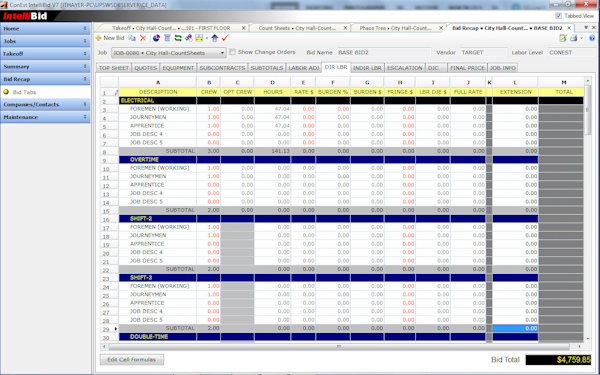600x375 pixels.
Task: Open the dropdown arrow beside the layout icon
Action: pyautogui.click(x=207, y=38)
